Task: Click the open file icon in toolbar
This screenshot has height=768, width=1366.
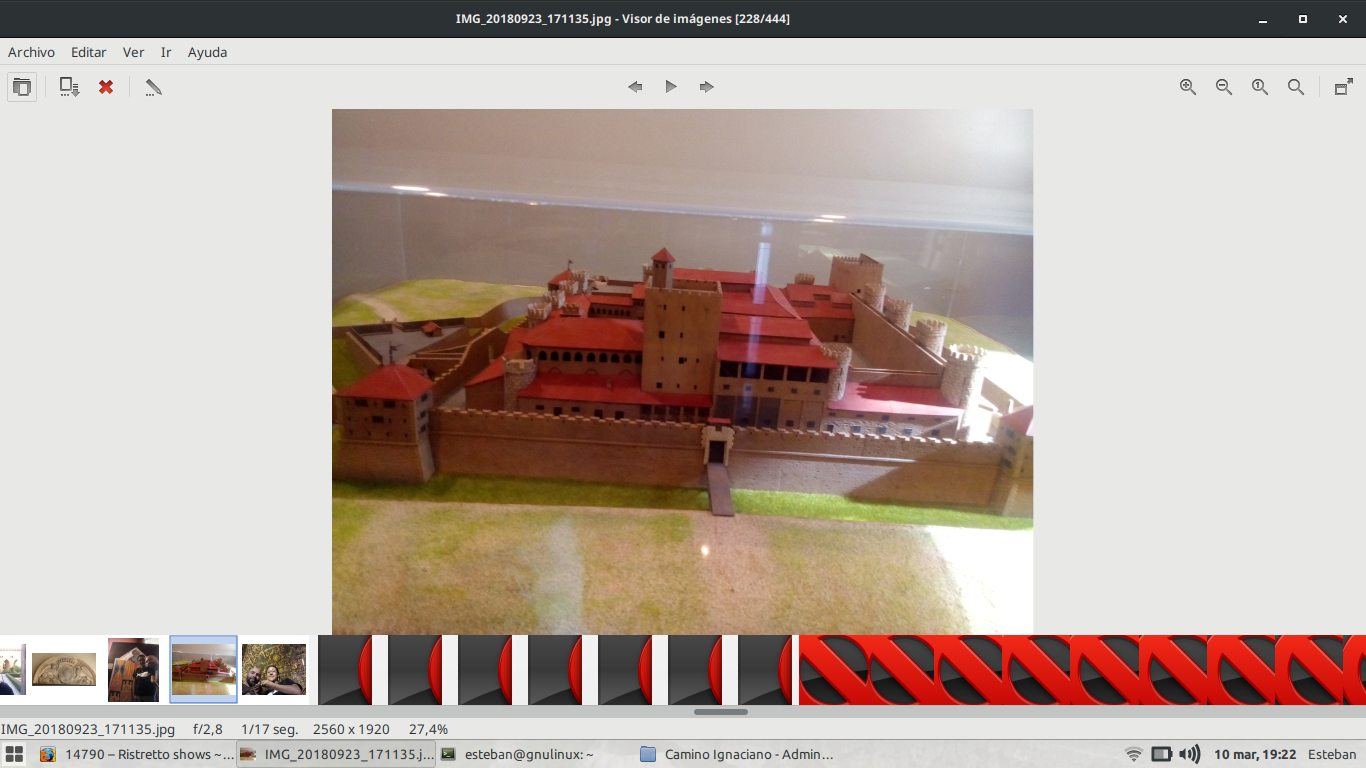Action: click(21, 87)
